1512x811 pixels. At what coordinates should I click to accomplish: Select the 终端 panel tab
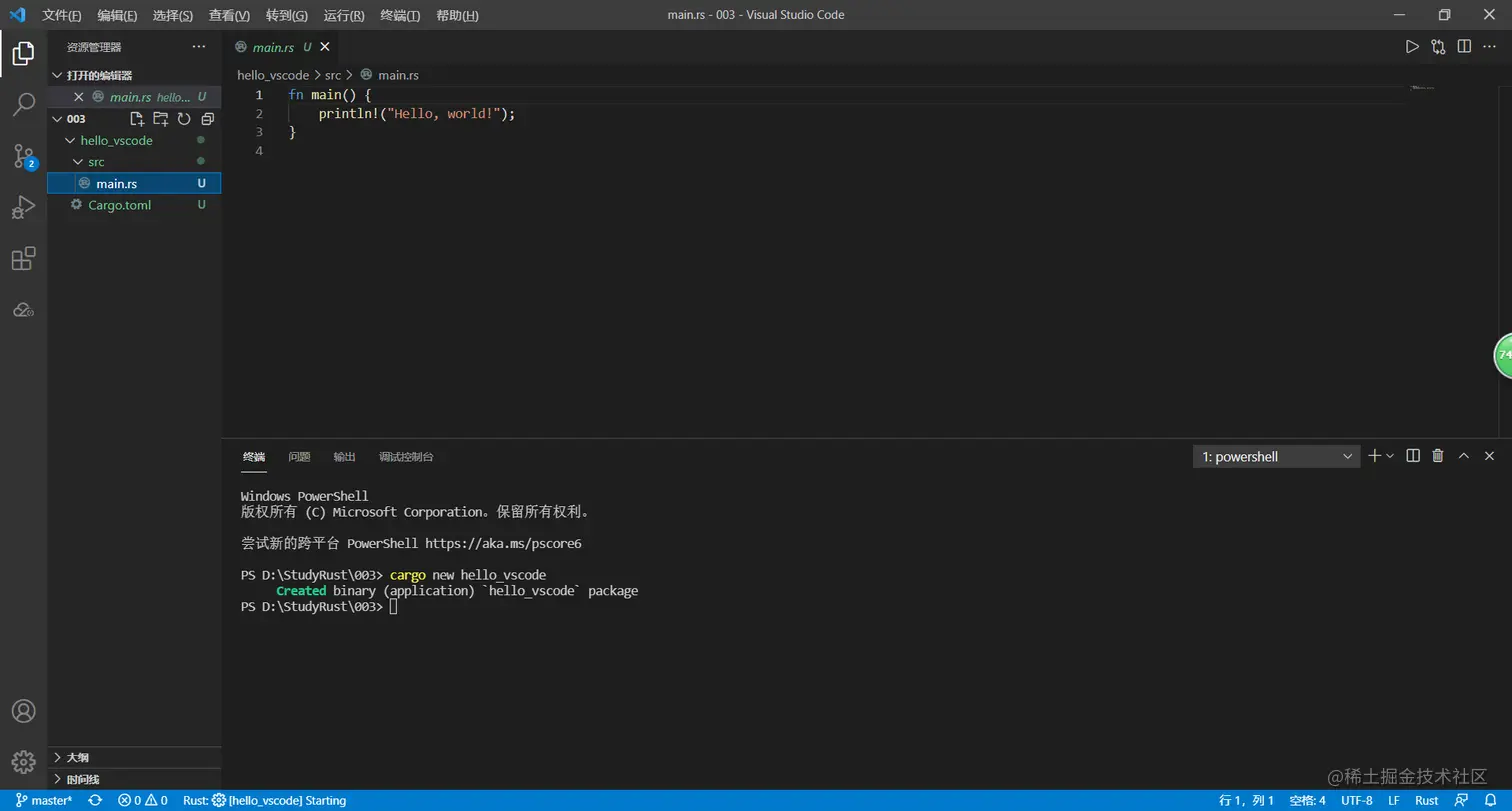[x=254, y=456]
